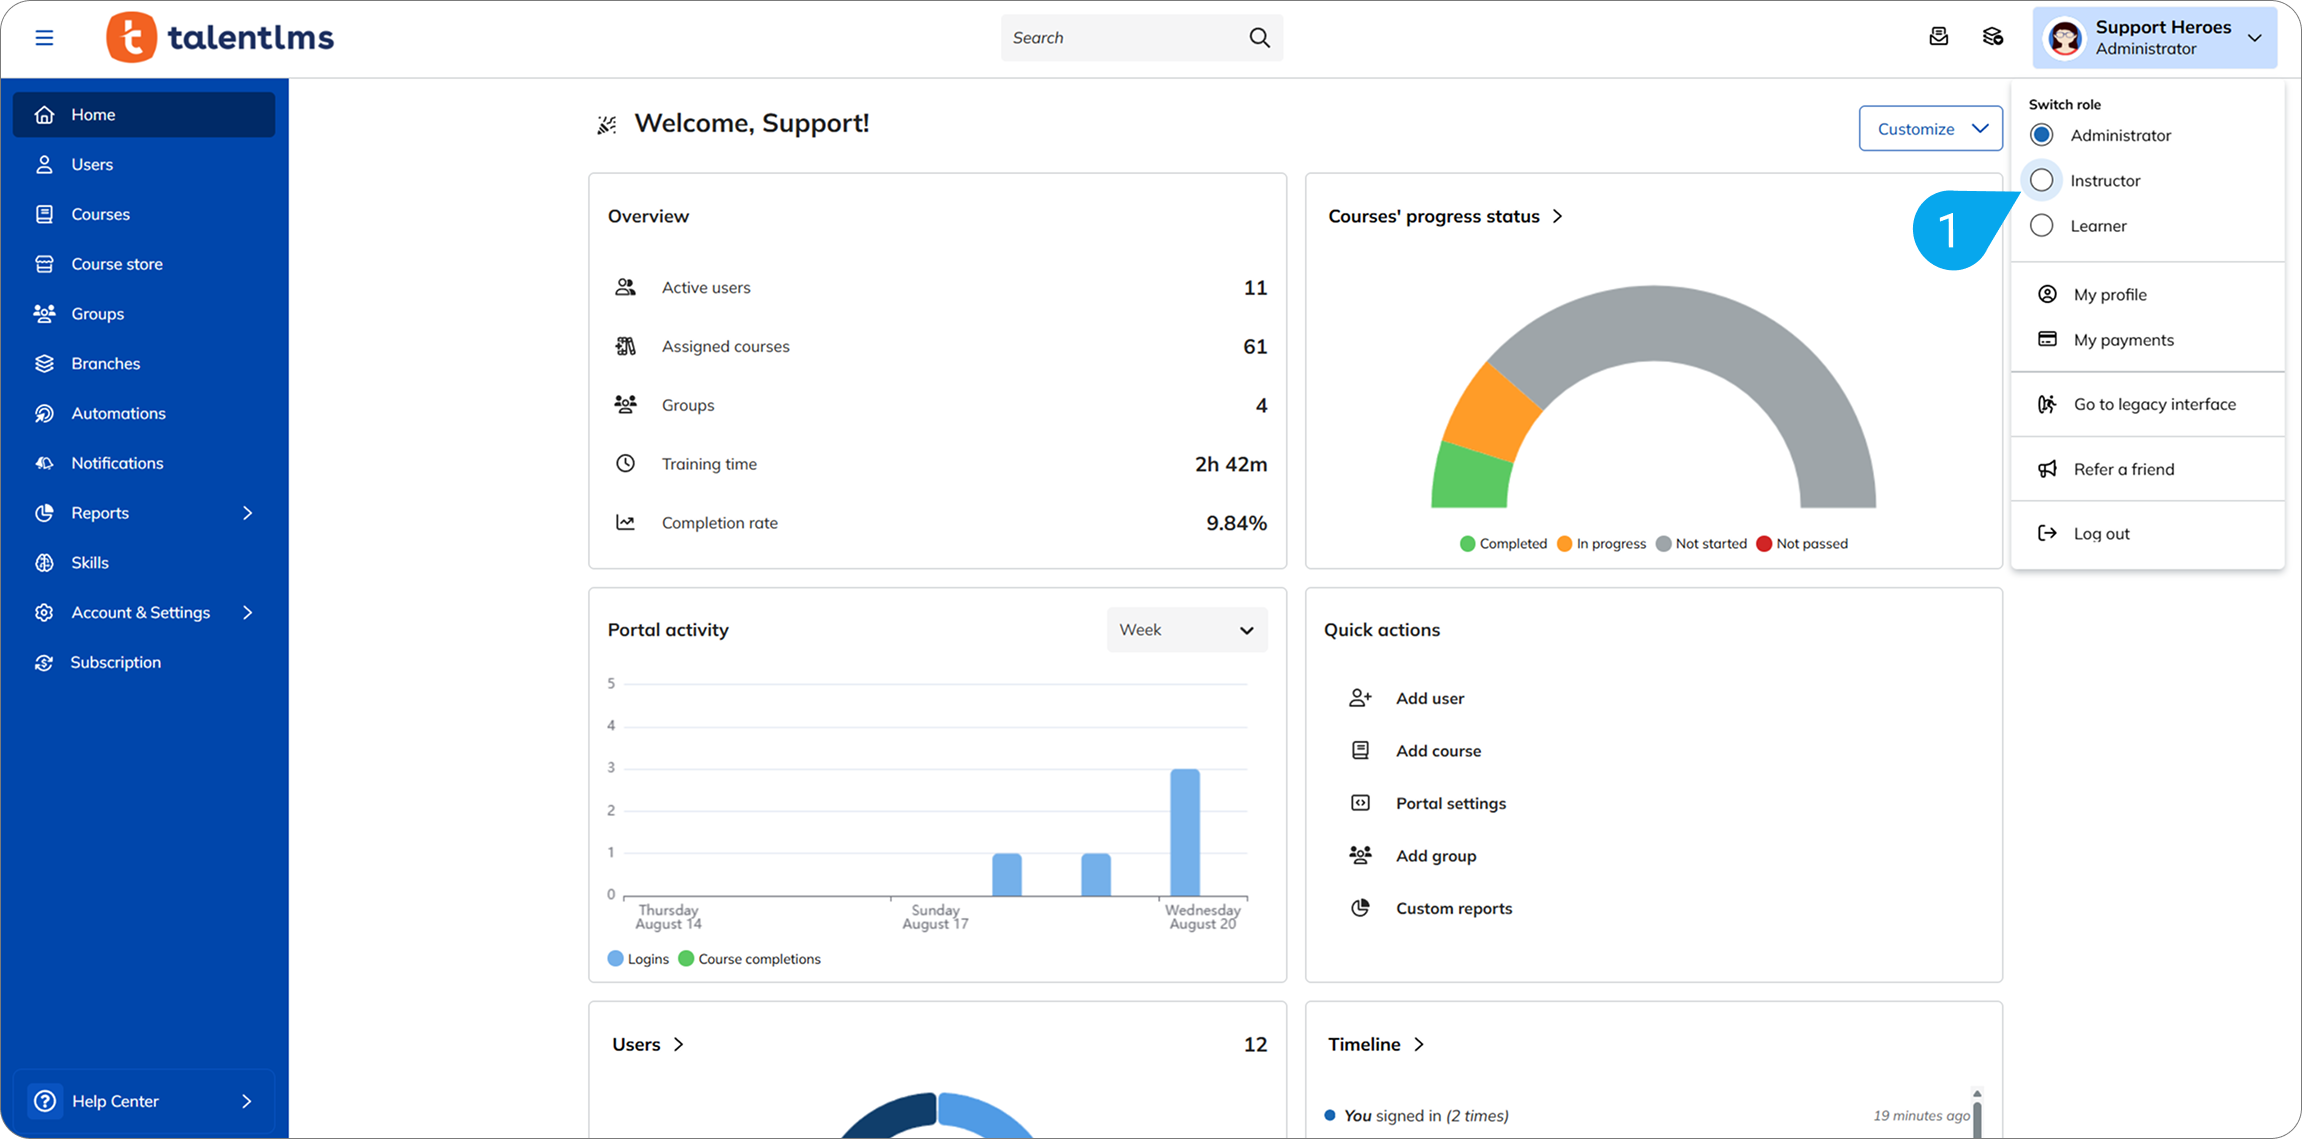The height and width of the screenshot is (1139, 2302).
Task: Click the Custom reports pie icon
Action: [1360, 908]
